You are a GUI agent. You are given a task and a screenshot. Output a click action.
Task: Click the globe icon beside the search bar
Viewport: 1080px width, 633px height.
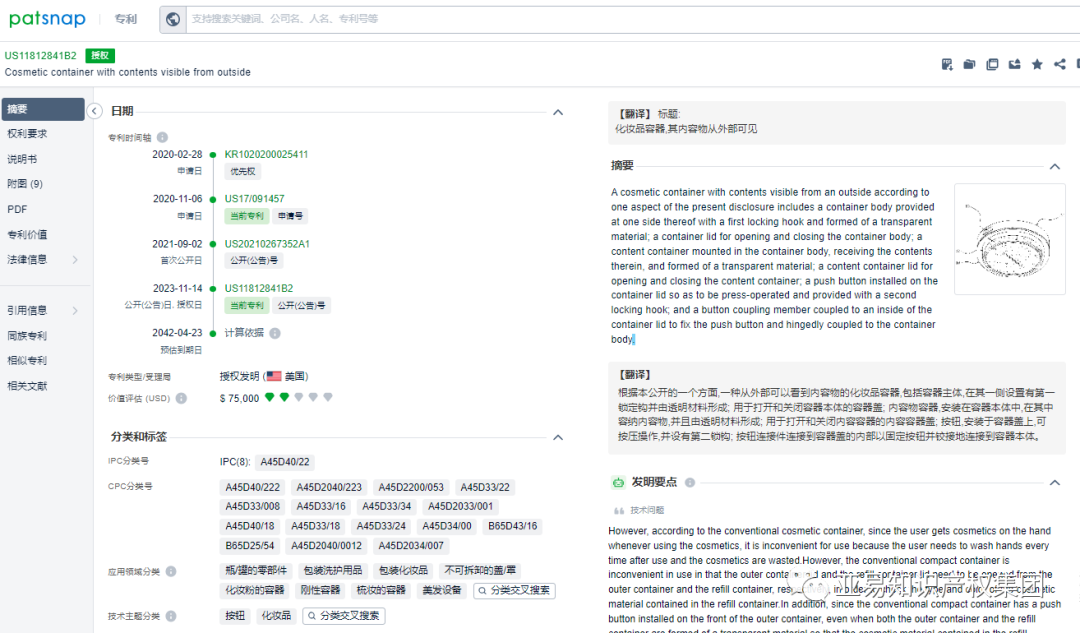coord(173,18)
